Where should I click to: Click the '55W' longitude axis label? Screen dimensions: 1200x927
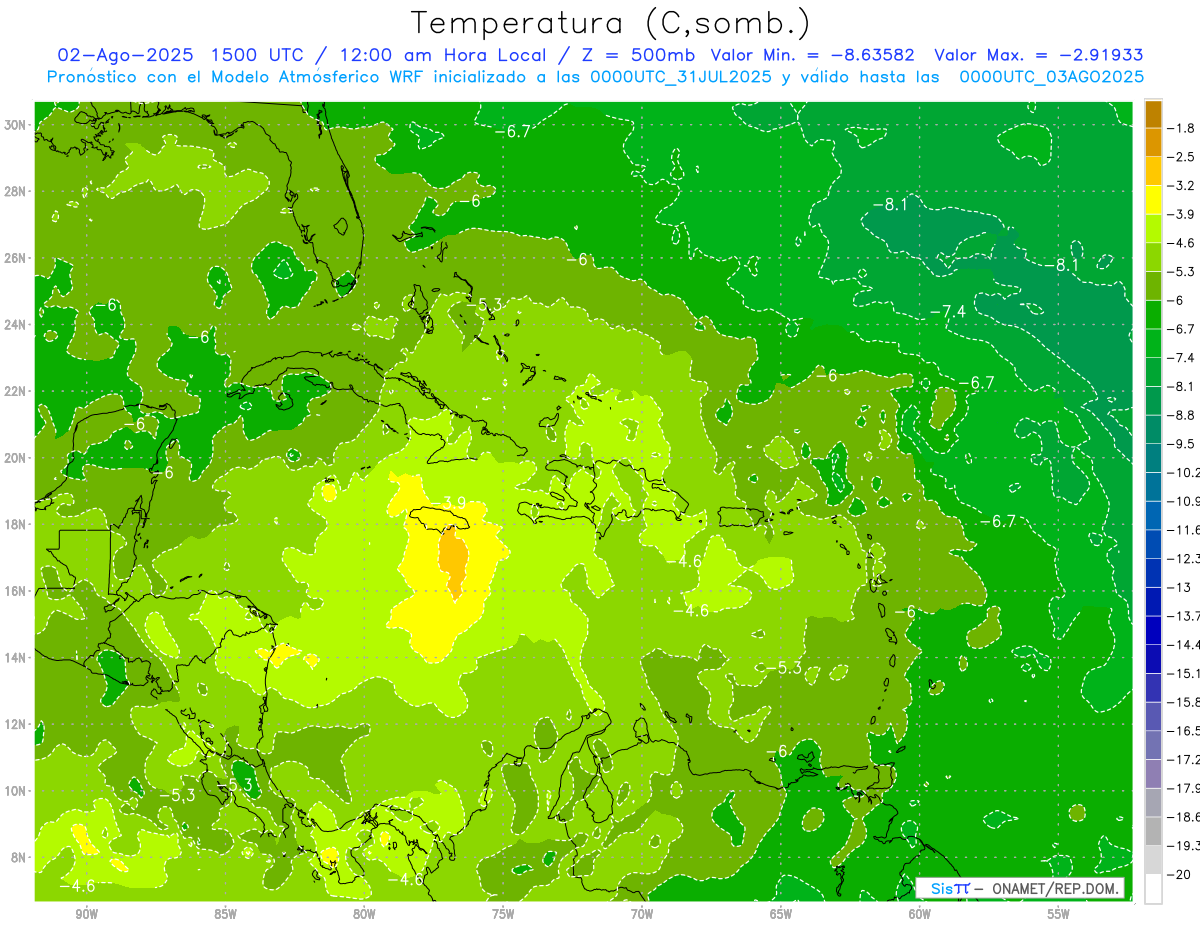[x=1059, y=914]
